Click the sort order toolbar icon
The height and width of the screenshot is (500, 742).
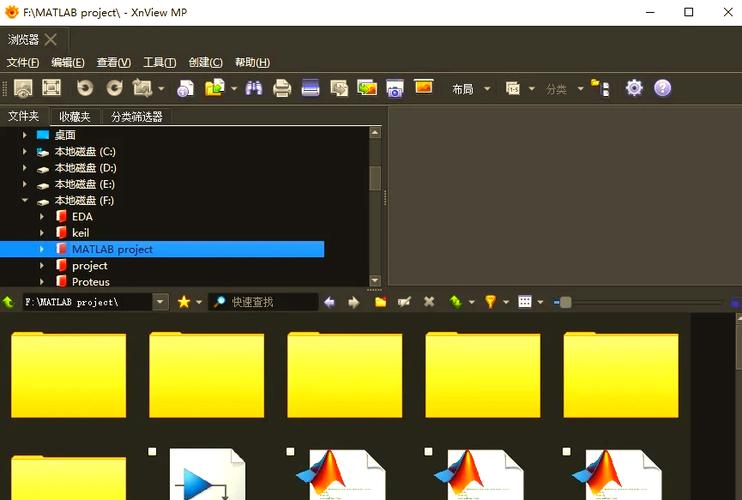513,88
